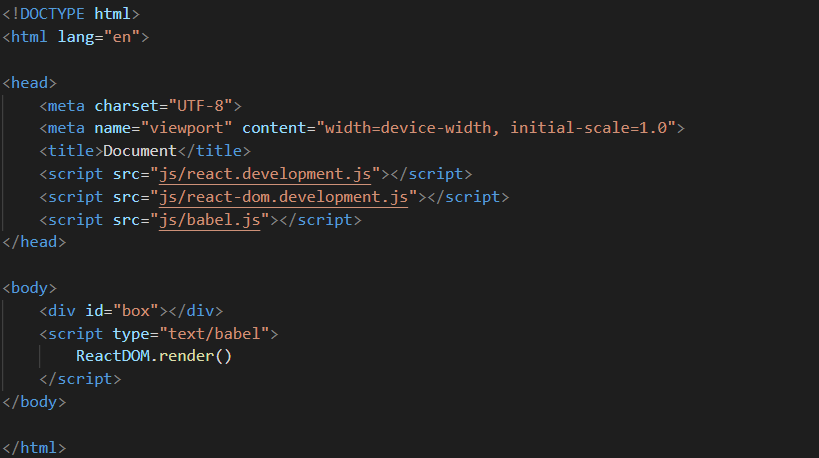The width and height of the screenshot is (819, 458).
Task: Place cursor on the lang "en" value
Action: point(128,38)
